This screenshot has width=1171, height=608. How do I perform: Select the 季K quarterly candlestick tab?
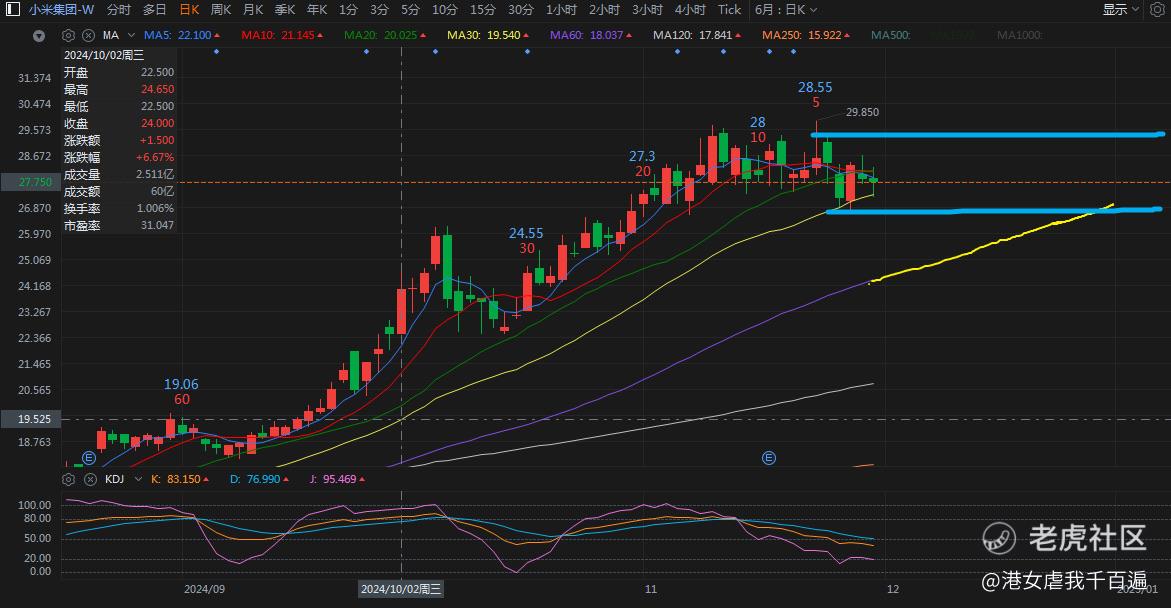(x=285, y=10)
